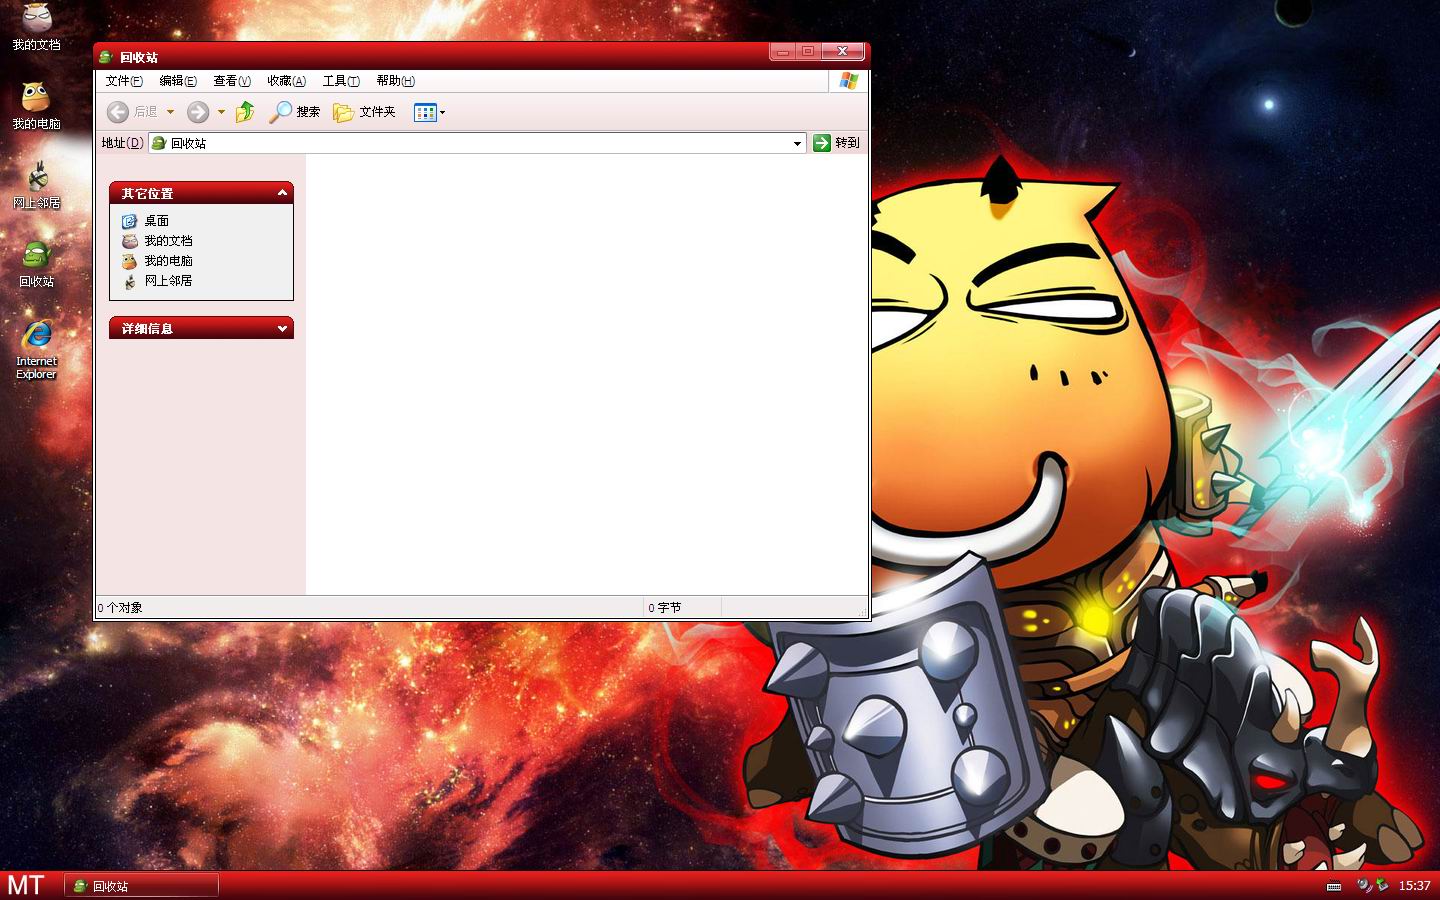
Task: Launch Internet Explorer desktop icon
Action: (x=36, y=349)
